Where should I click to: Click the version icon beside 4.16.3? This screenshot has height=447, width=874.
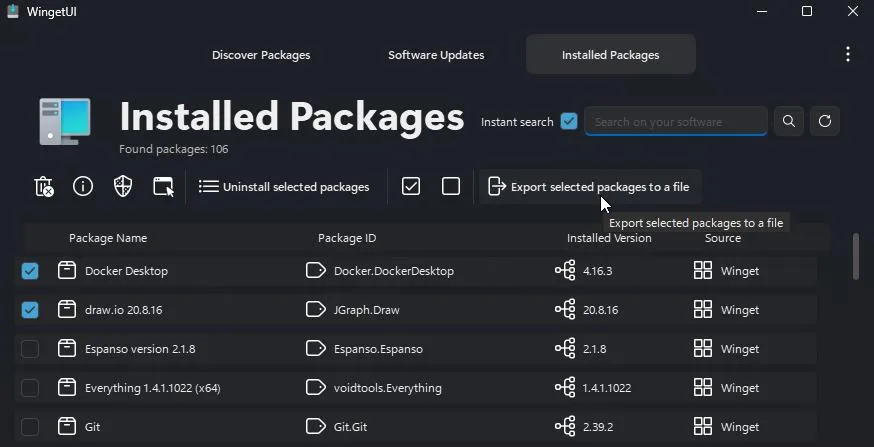coord(565,271)
